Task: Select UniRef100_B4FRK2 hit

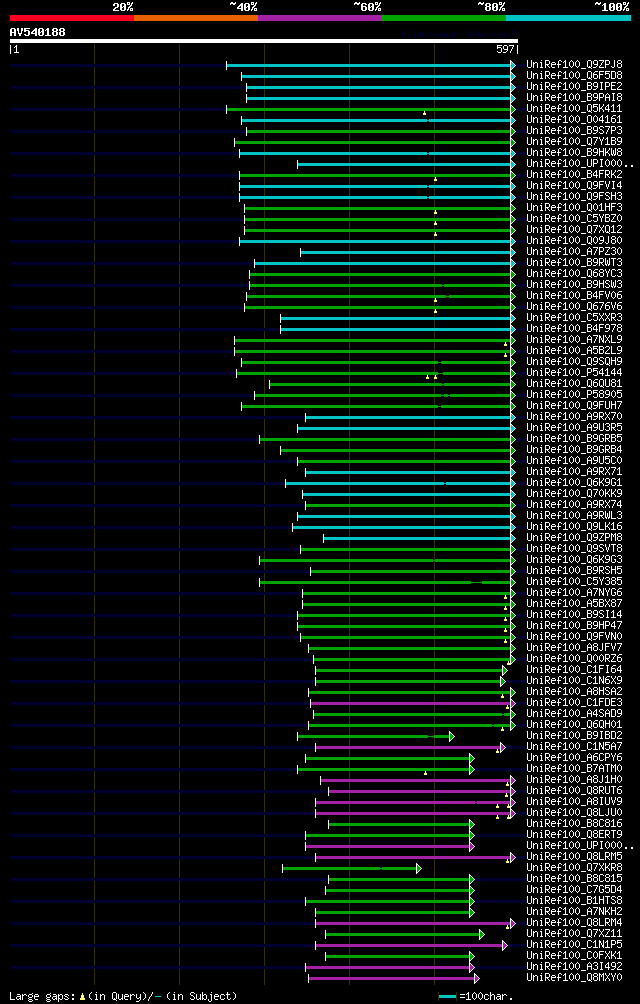Action: point(574,174)
